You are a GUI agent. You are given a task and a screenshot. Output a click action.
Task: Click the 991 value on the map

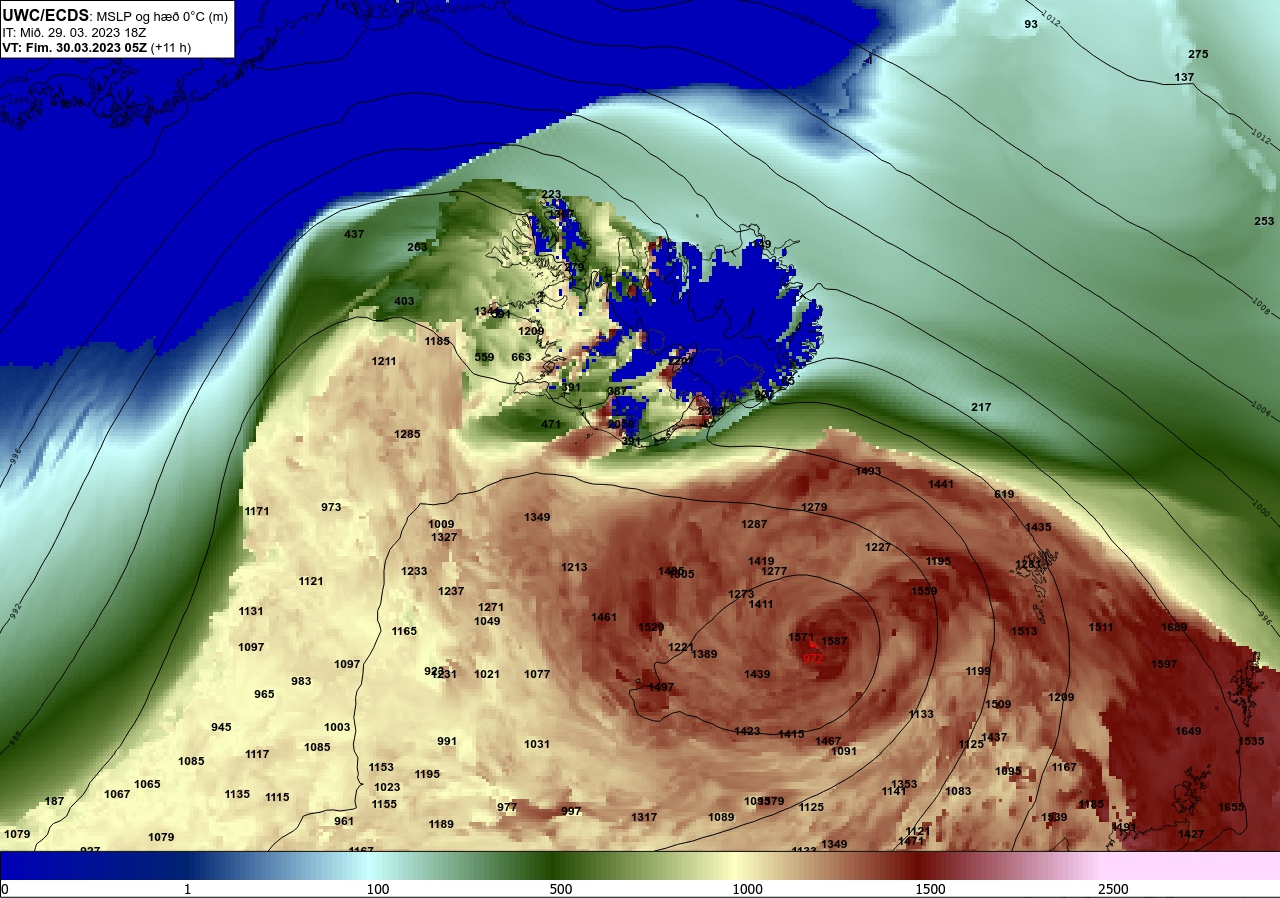coord(447,741)
